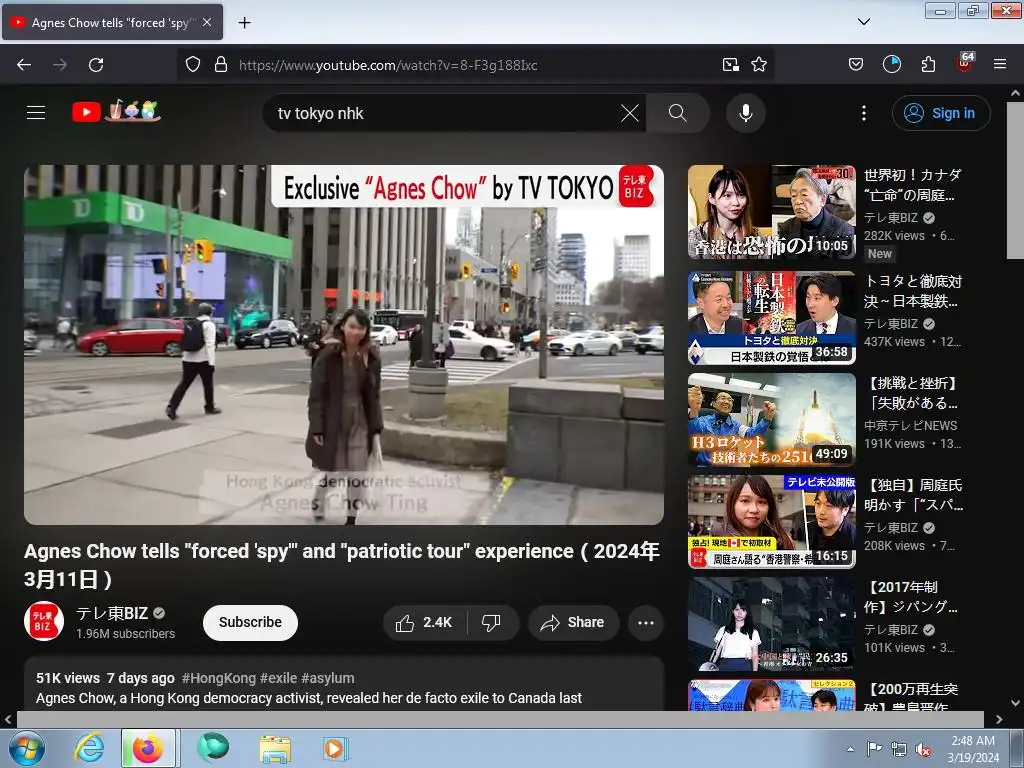1024x768 pixels.
Task: Open suggested video with 36:58 duration
Action: tap(771, 318)
